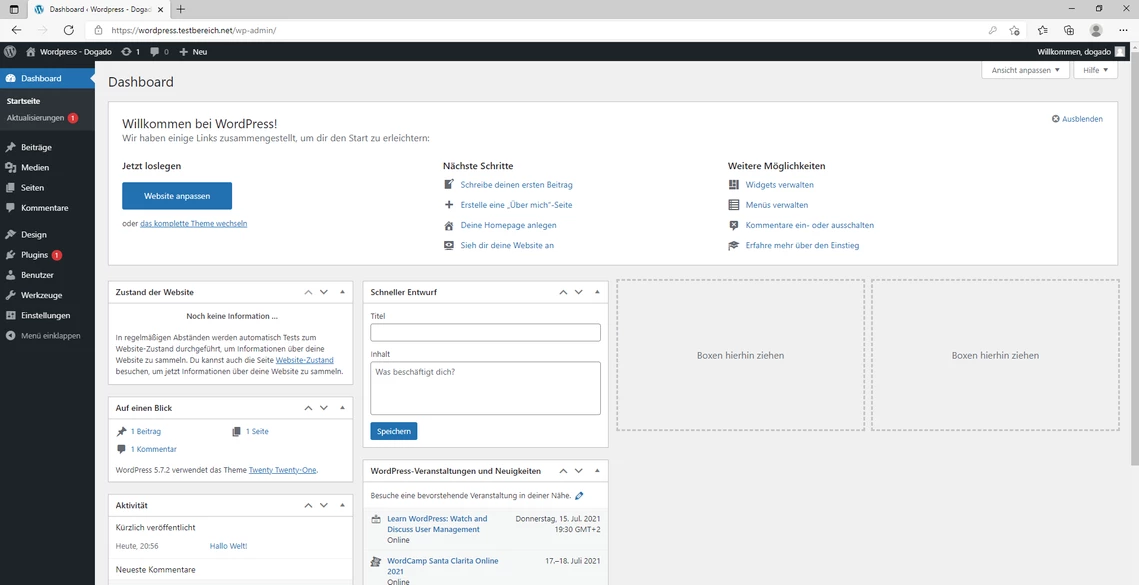
Task: Move Auf einen Blick panel down
Action: click(324, 408)
